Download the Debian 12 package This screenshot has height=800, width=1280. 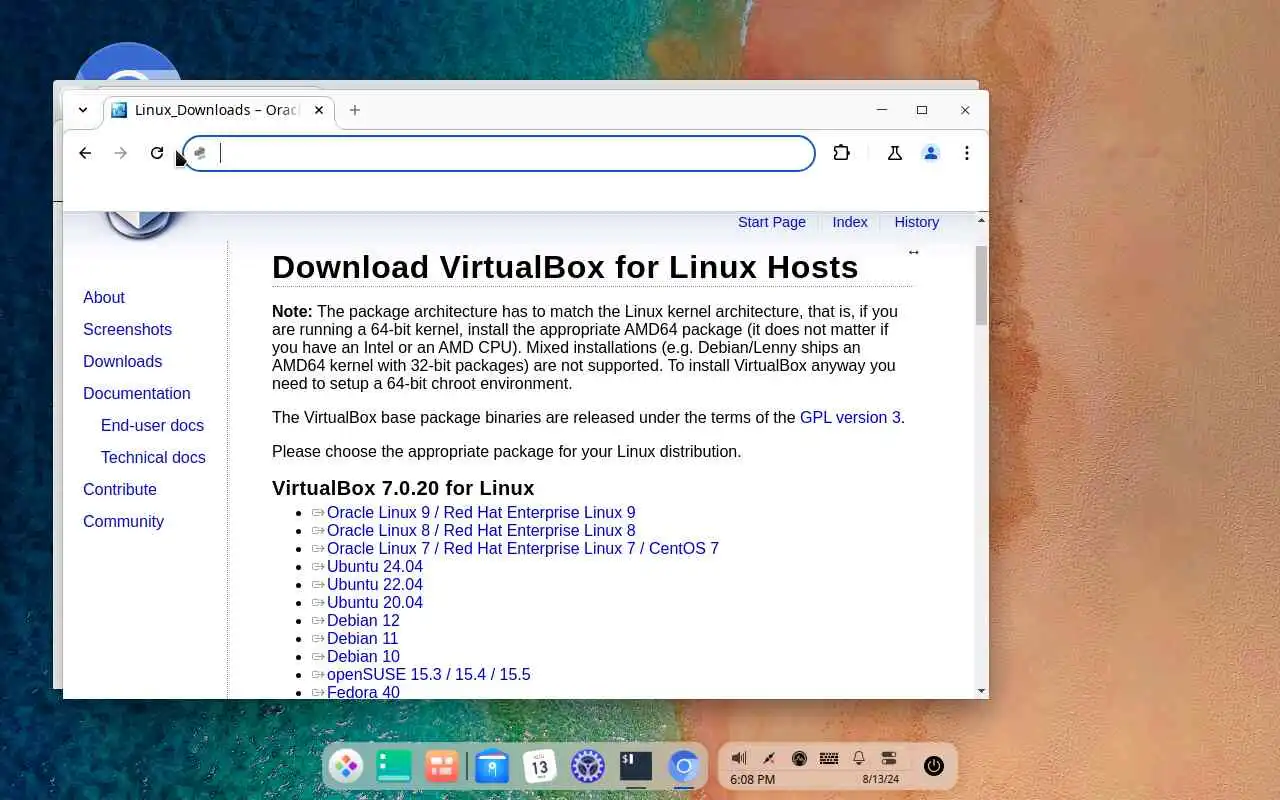tap(363, 620)
